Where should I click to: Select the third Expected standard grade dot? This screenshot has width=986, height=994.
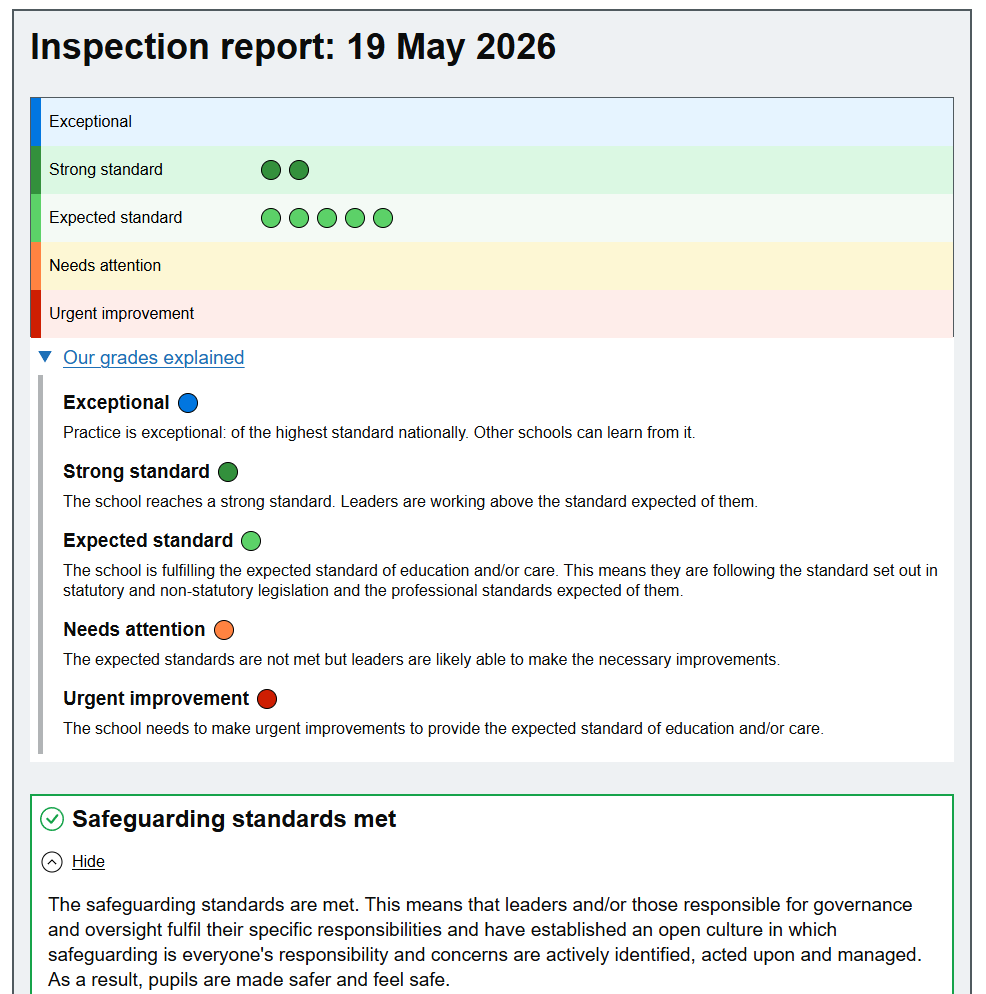pos(327,218)
